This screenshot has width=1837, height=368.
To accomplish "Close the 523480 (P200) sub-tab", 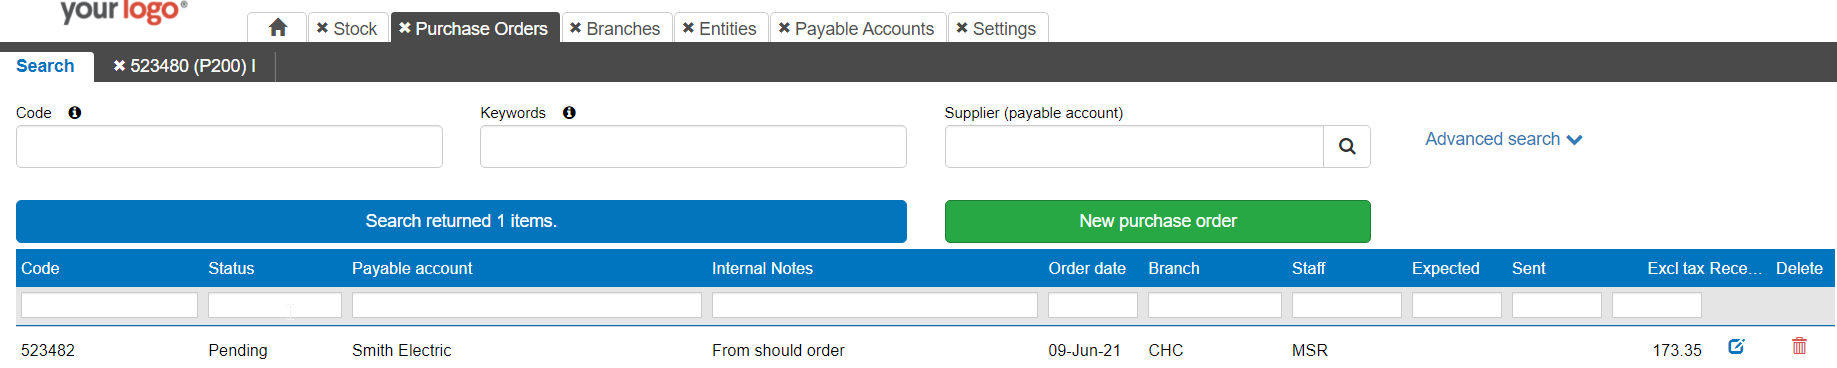I will (119, 66).
